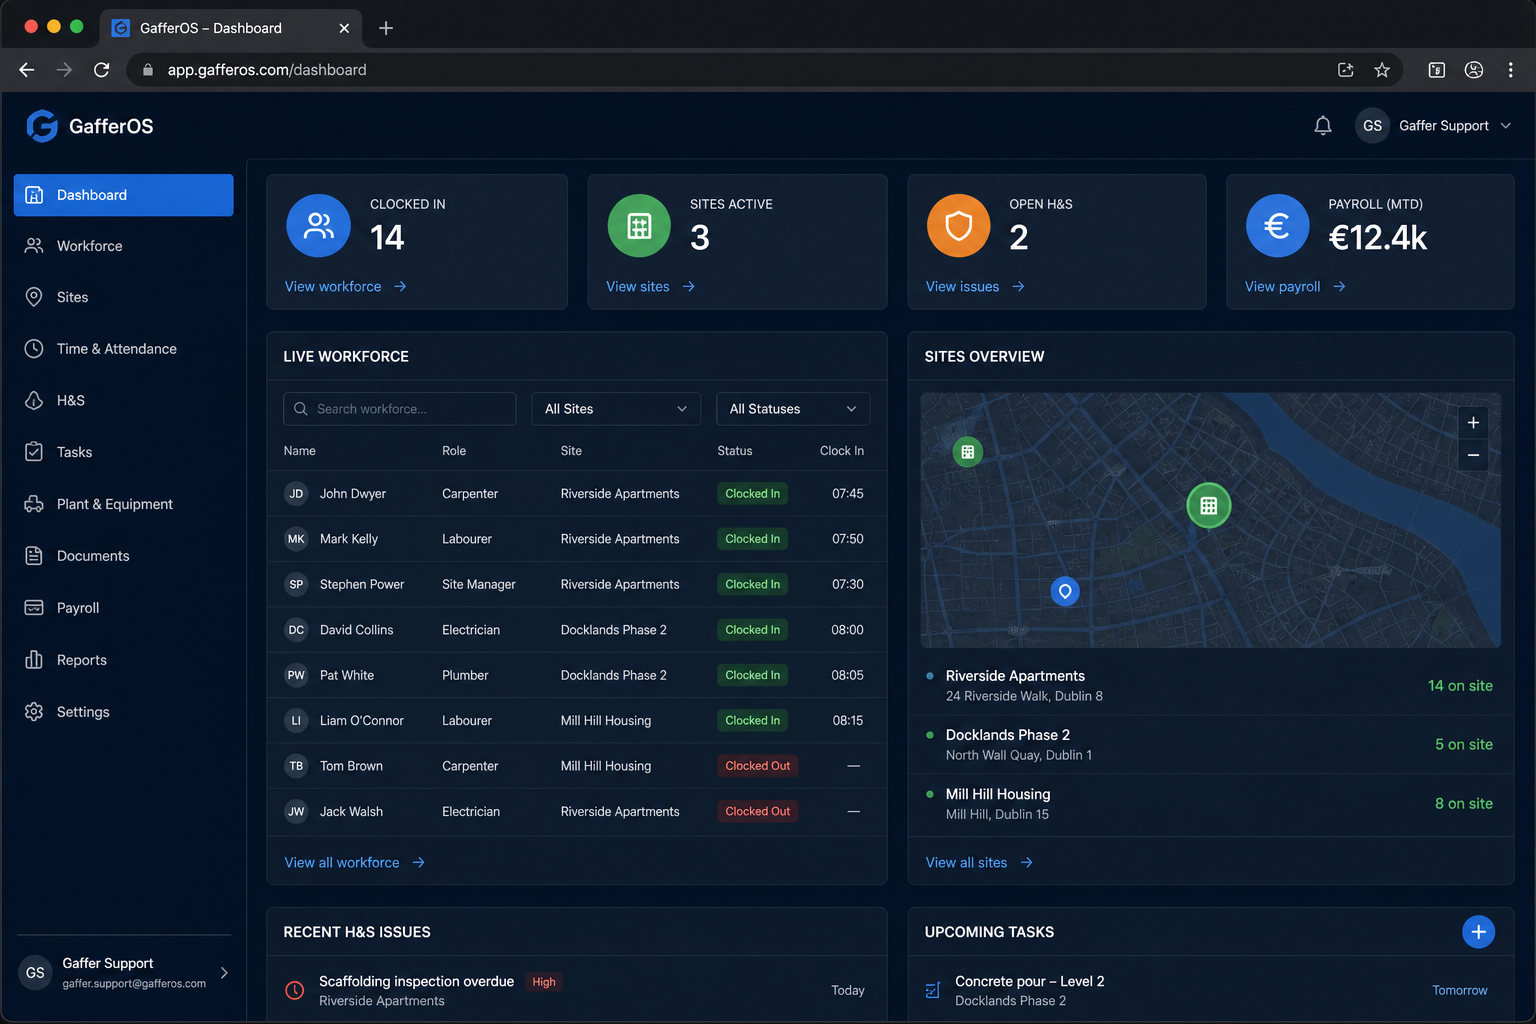The width and height of the screenshot is (1536, 1024).
Task: Click the browser address bar URL
Action: [267, 70]
